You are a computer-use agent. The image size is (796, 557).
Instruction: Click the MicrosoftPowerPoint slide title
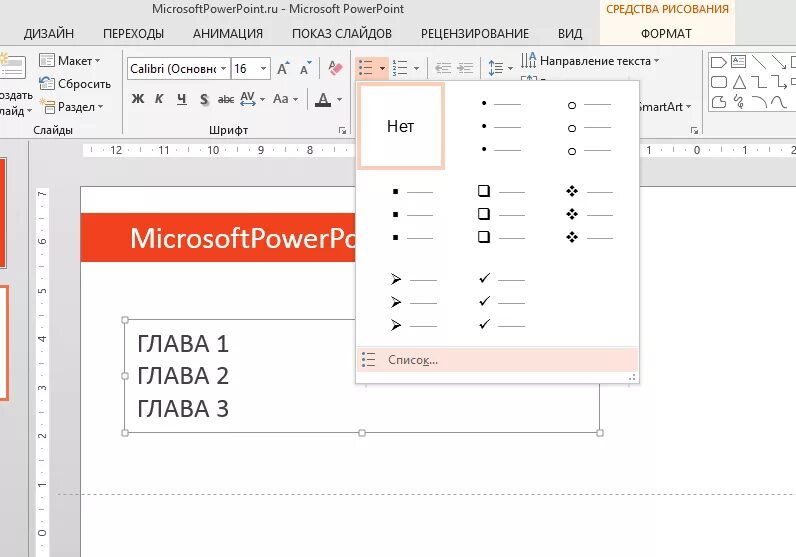[243, 238]
